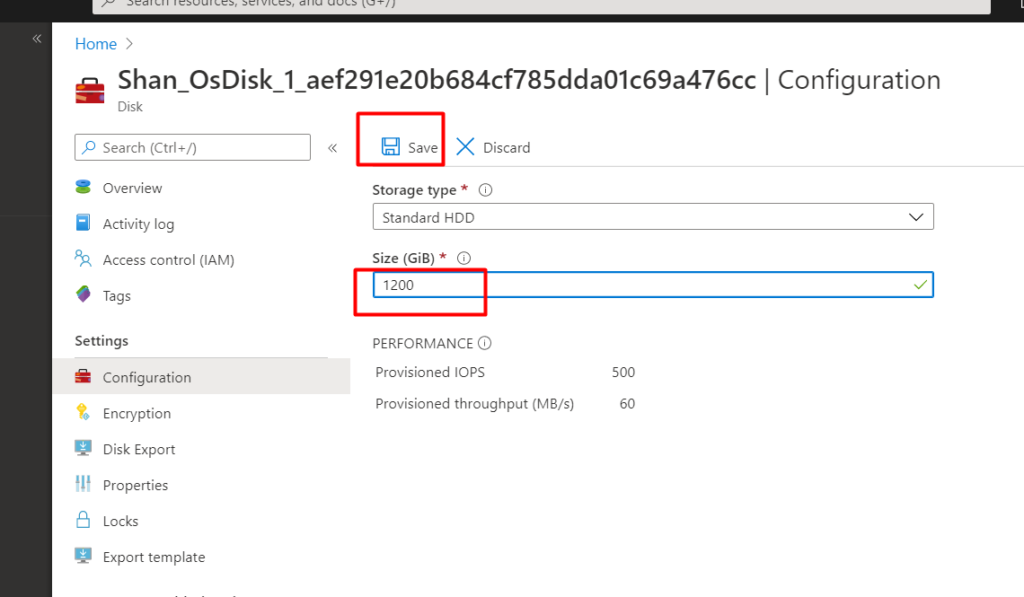The width and height of the screenshot is (1024, 597).
Task: Click the Access control (IAM) icon
Action: coord(85,259)
